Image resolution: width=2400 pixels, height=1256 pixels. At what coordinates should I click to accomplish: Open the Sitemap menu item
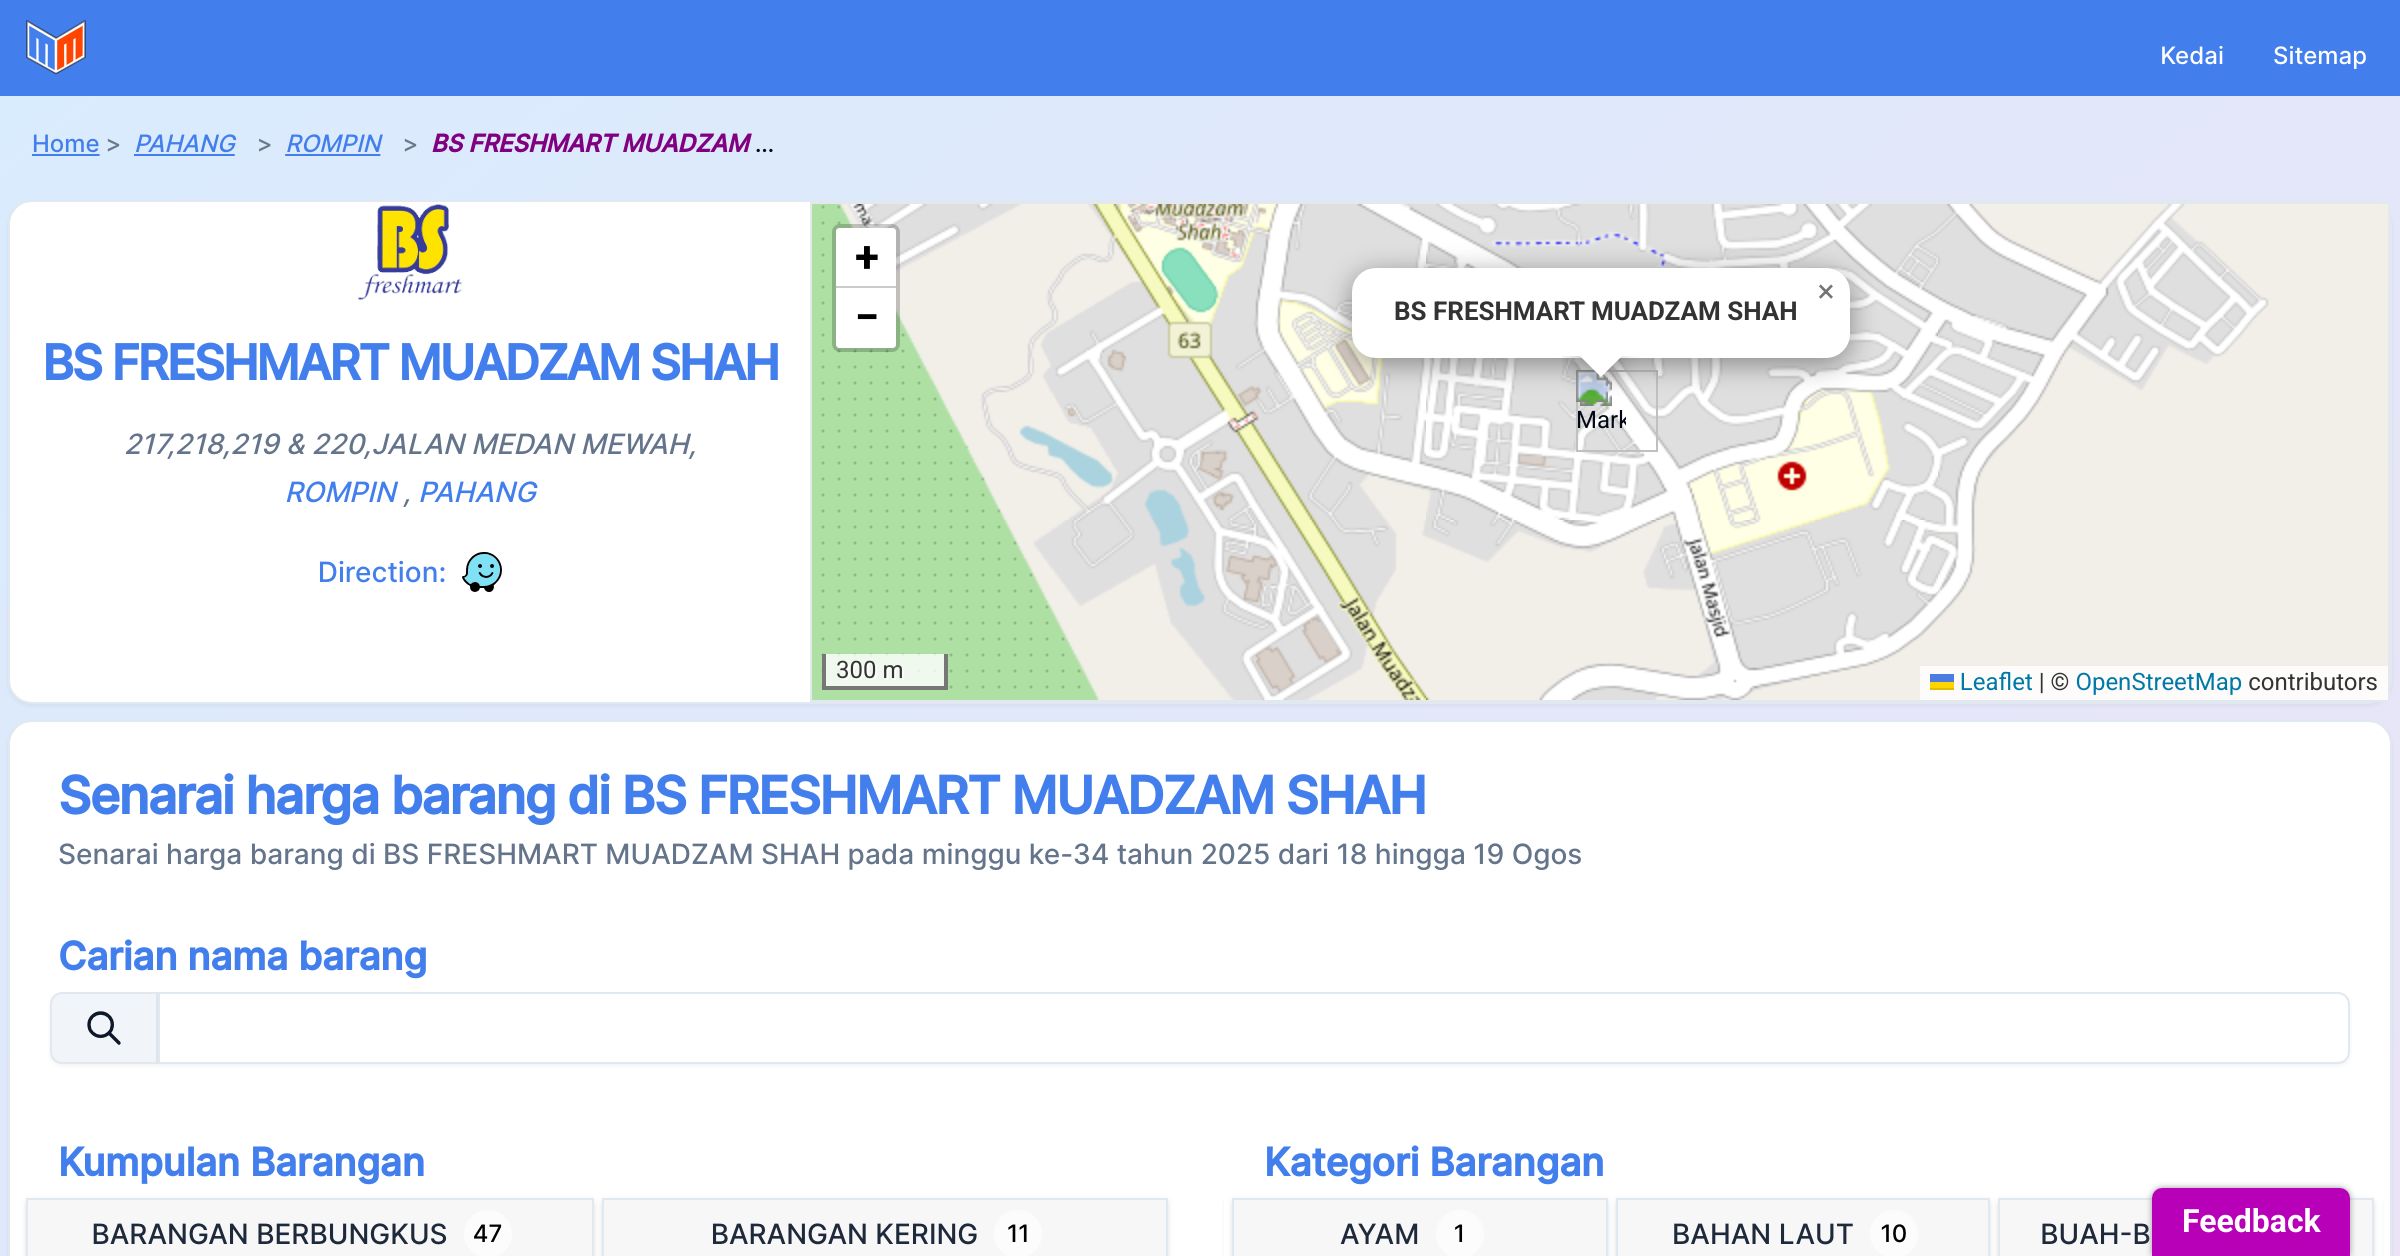pos(2319,56)
